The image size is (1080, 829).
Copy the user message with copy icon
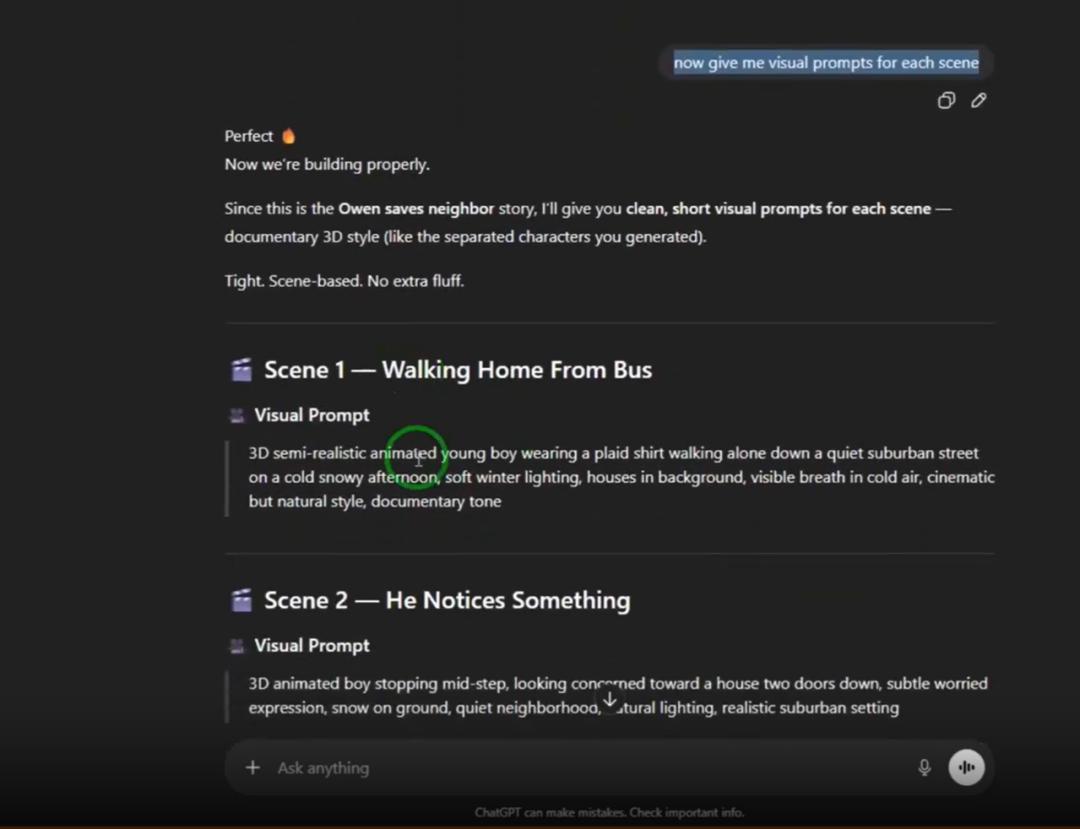tap(946, 101)
